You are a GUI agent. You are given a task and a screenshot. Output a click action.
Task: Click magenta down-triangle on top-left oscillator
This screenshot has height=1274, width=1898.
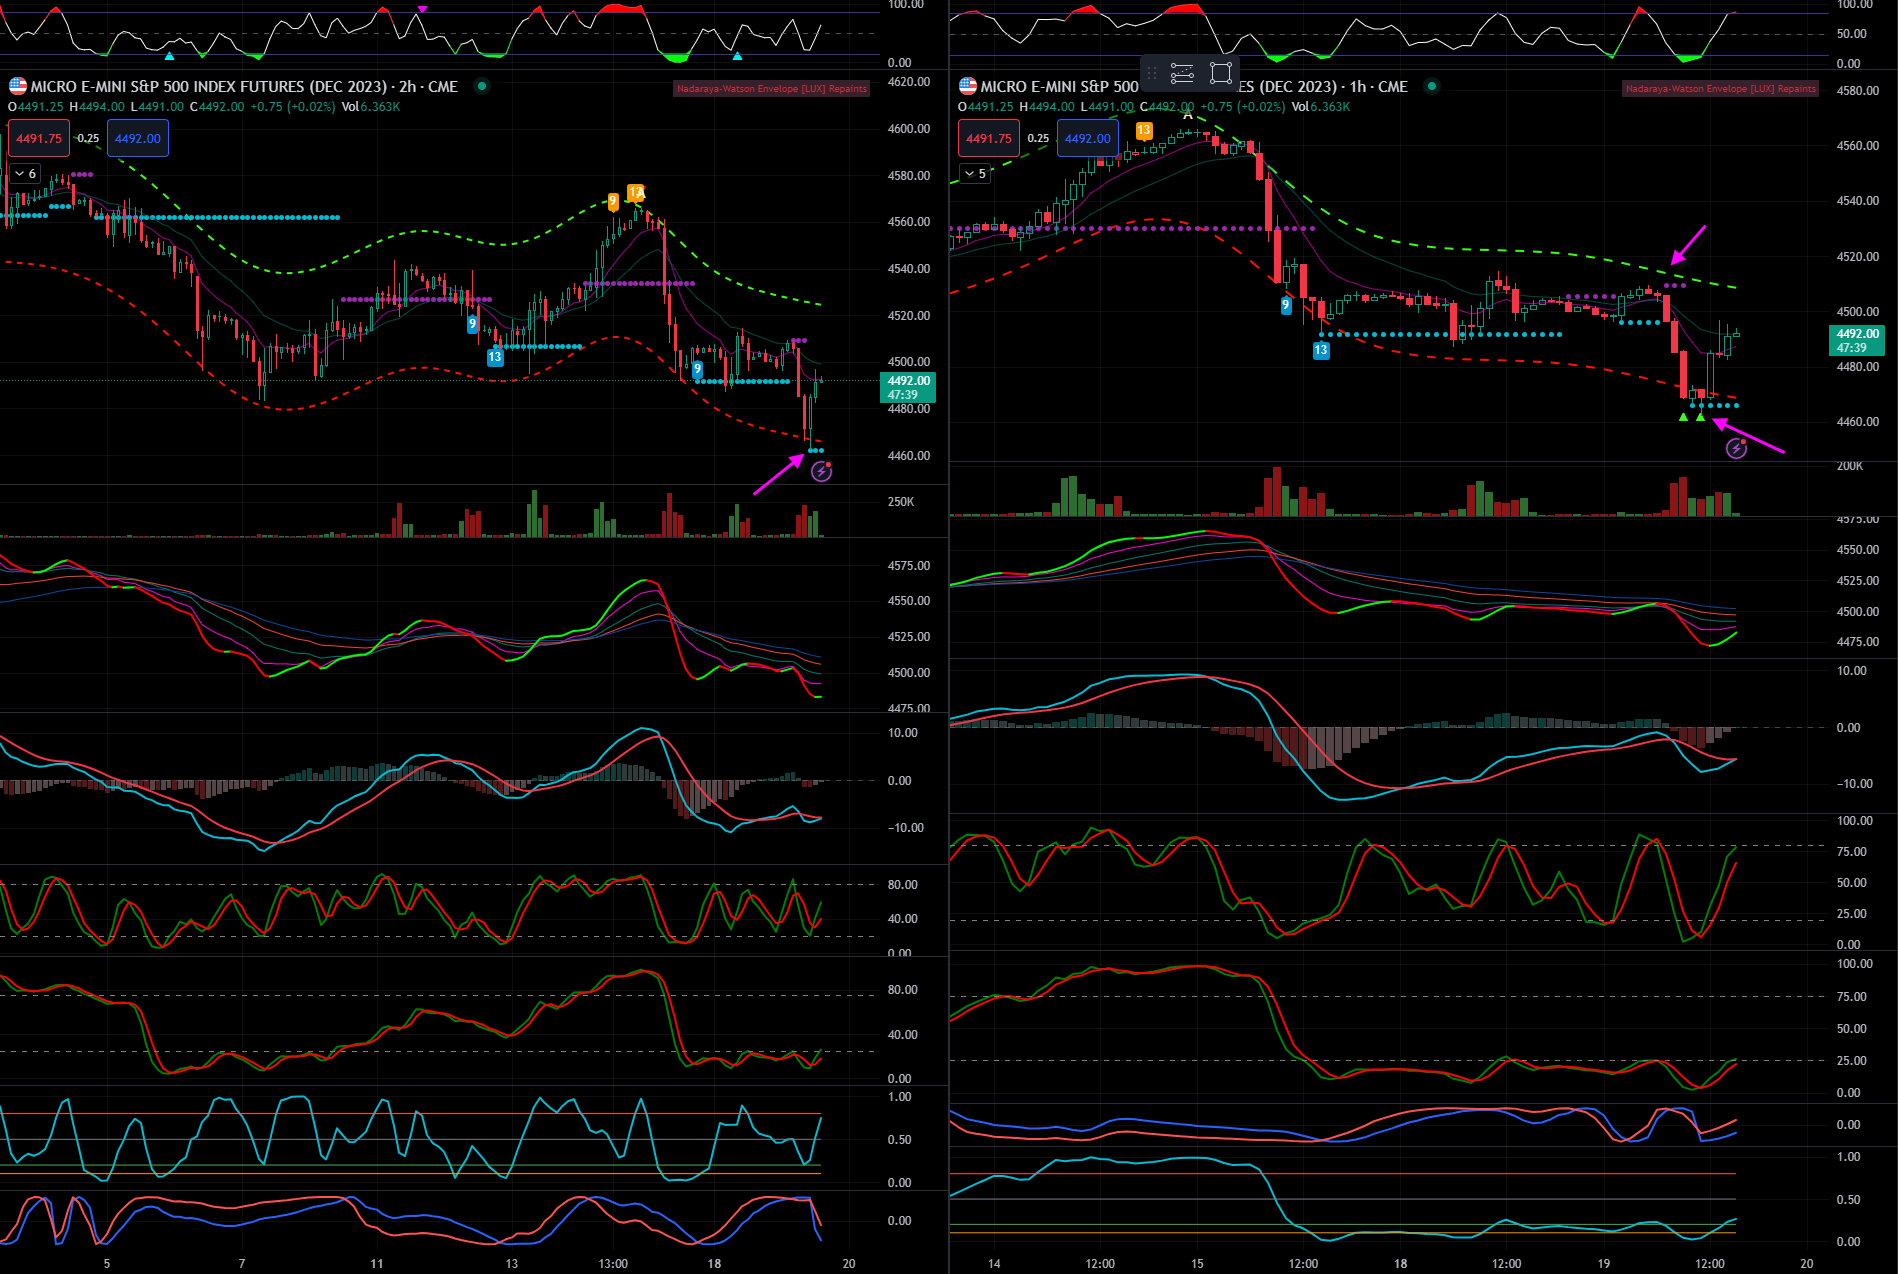point(422,8)
